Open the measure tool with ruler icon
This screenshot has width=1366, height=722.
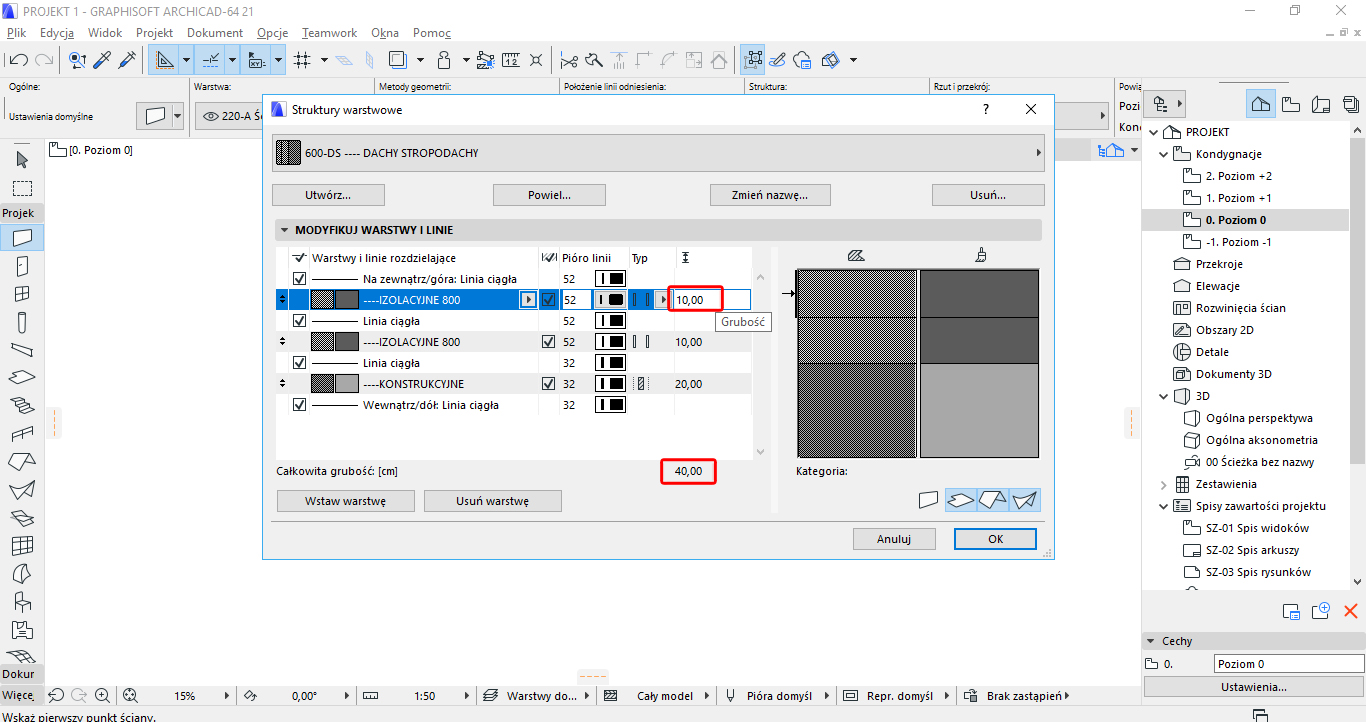tap(511, 60)
